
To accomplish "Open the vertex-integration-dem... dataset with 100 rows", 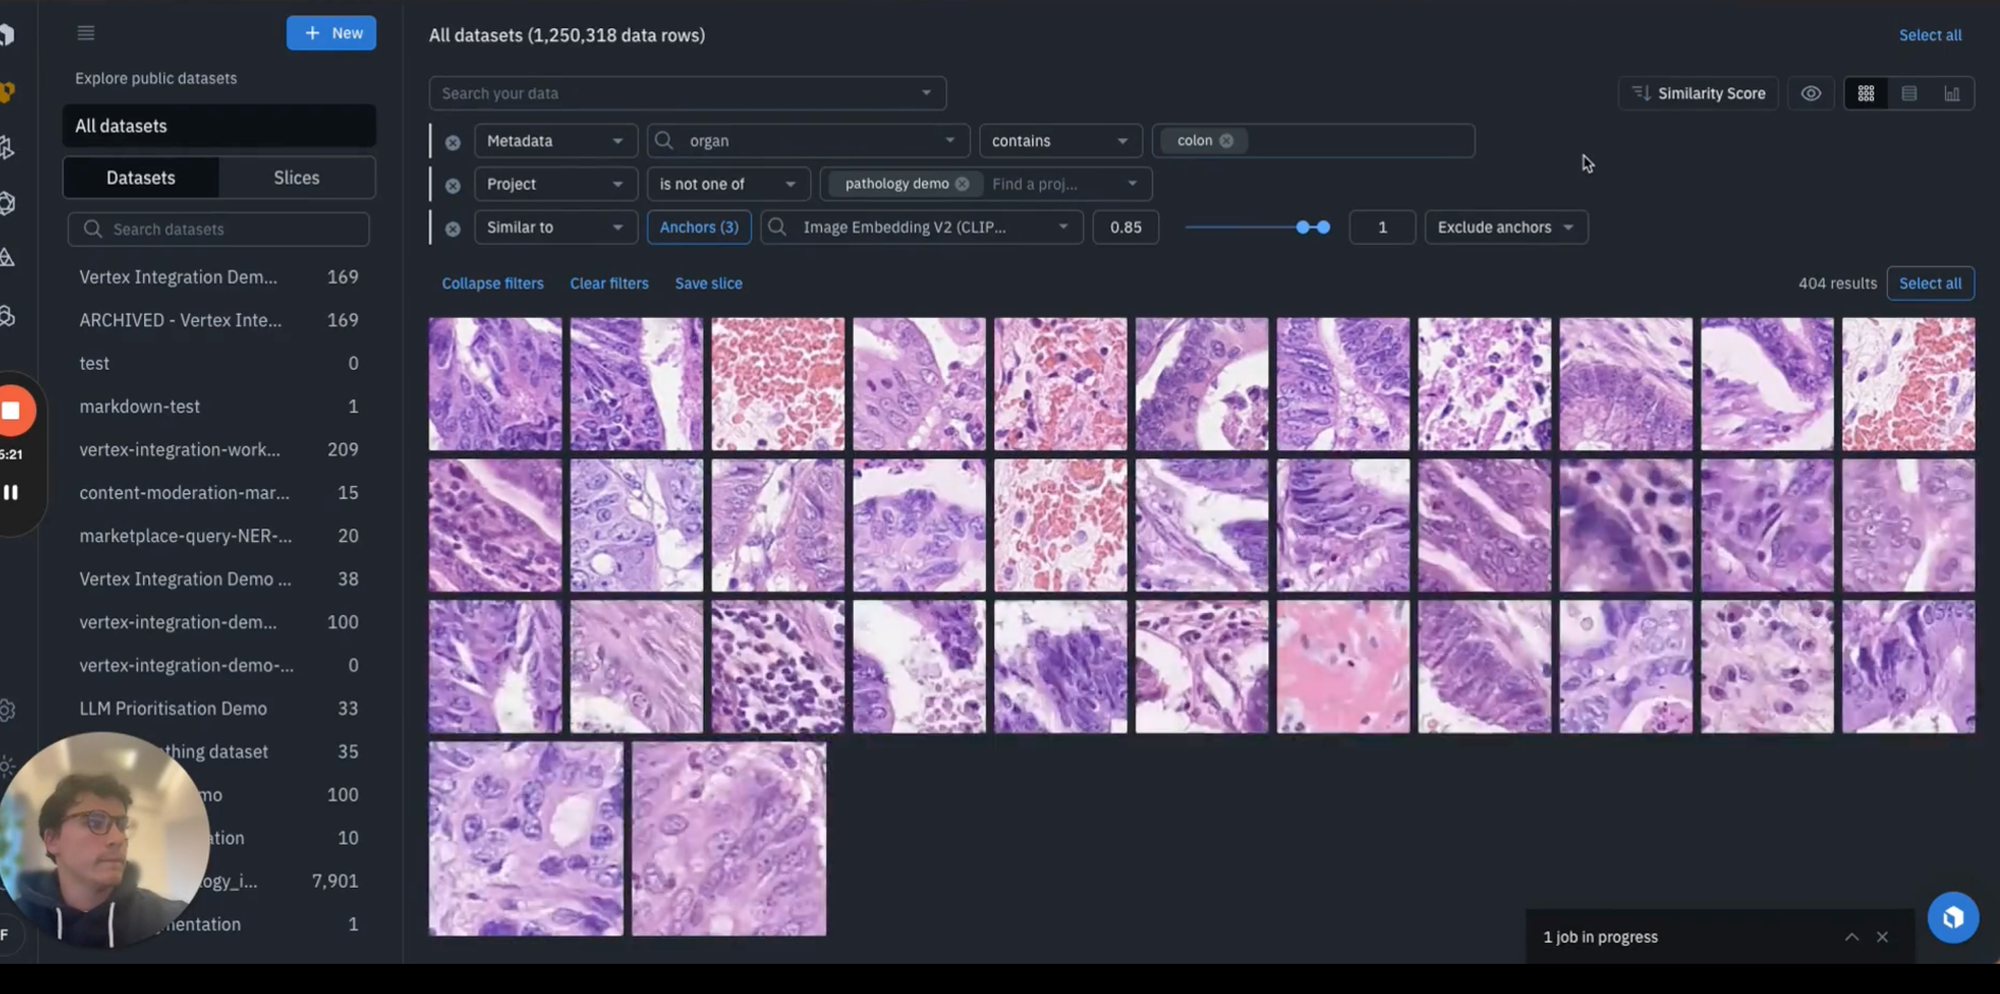I will (x=219, y=622).
